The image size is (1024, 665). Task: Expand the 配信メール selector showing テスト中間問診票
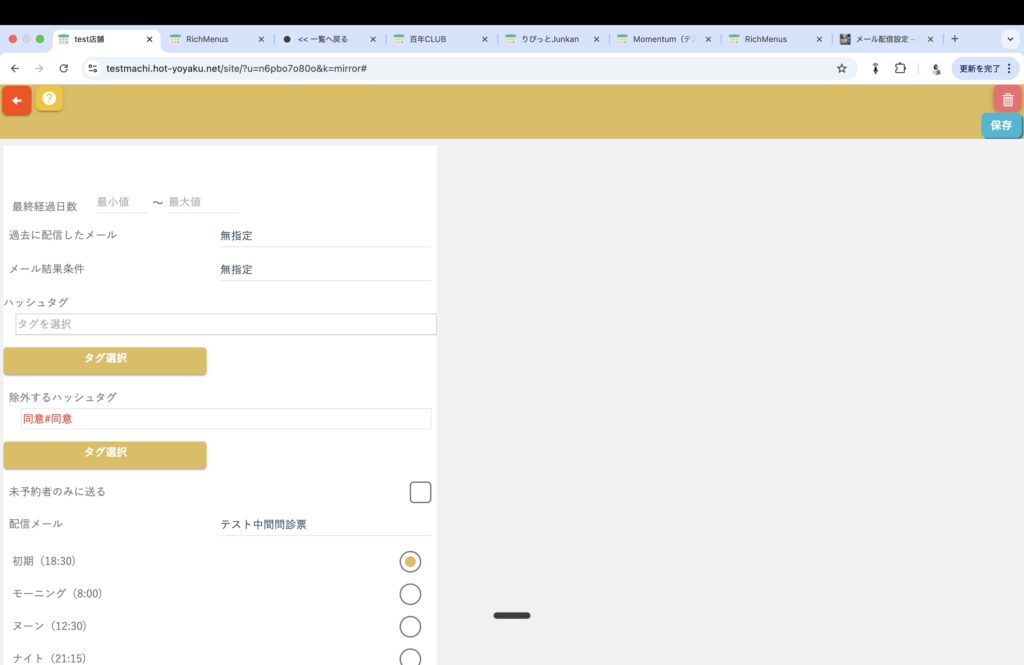325,525
